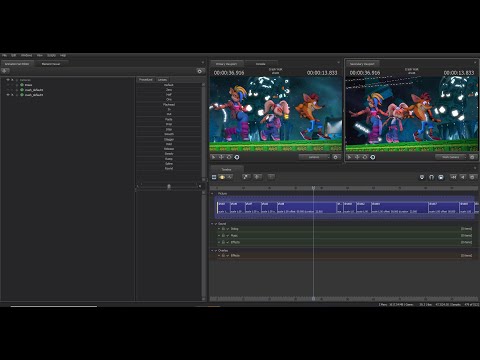This screenshot has width=480, height=360.
Task: Open camera dropdown in Primary Viewport
Action: 314,157
